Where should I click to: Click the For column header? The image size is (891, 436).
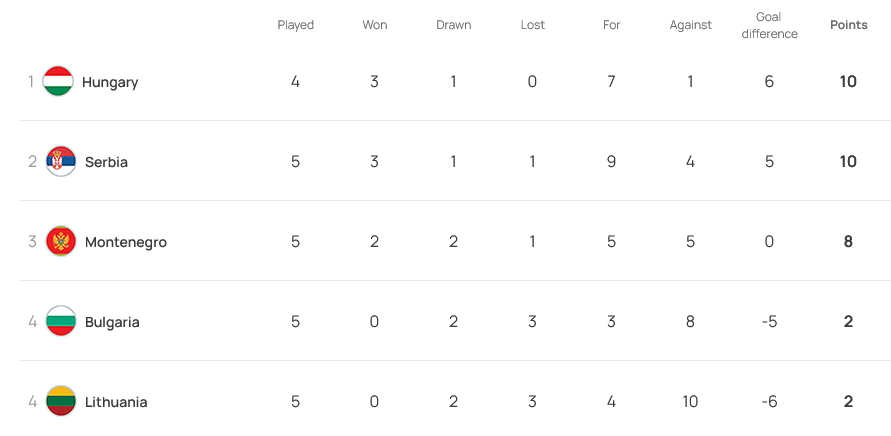click(x=612, y=25)
